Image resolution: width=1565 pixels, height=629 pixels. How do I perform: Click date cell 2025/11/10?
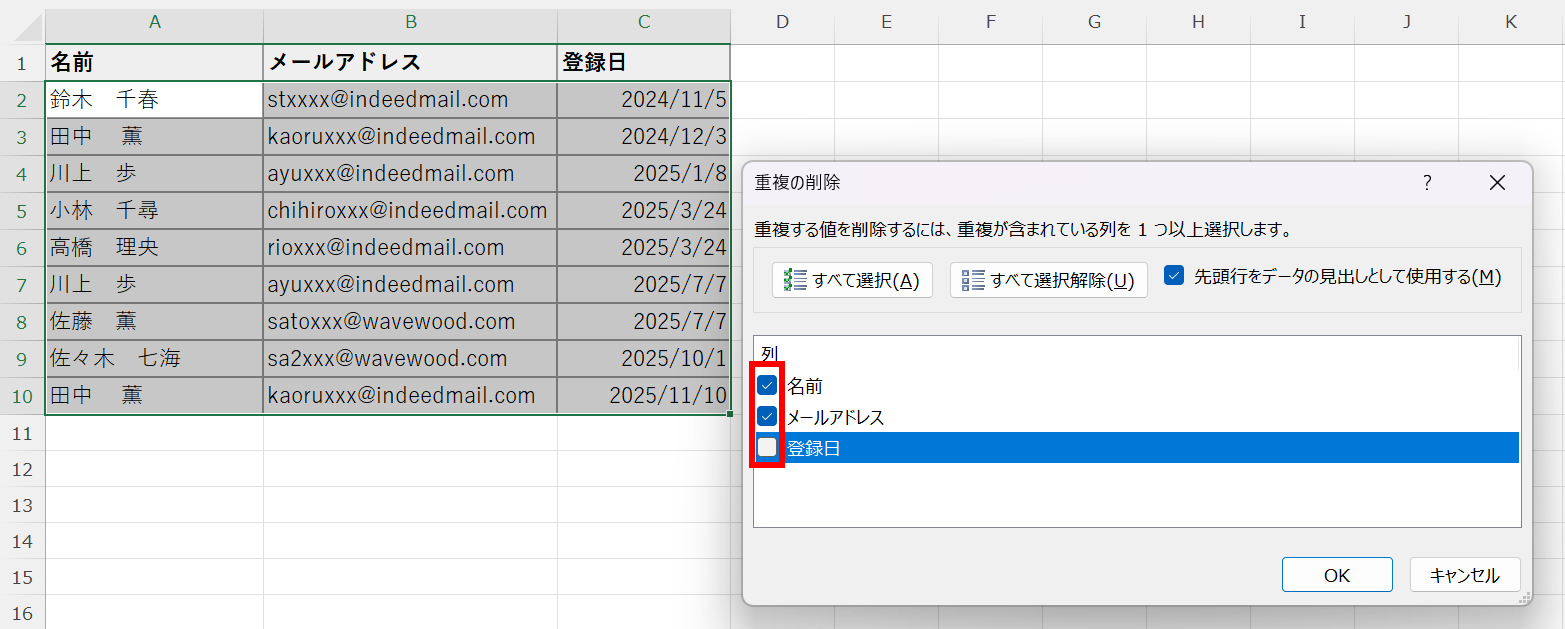pyautogui.click(x=644, y=396)
